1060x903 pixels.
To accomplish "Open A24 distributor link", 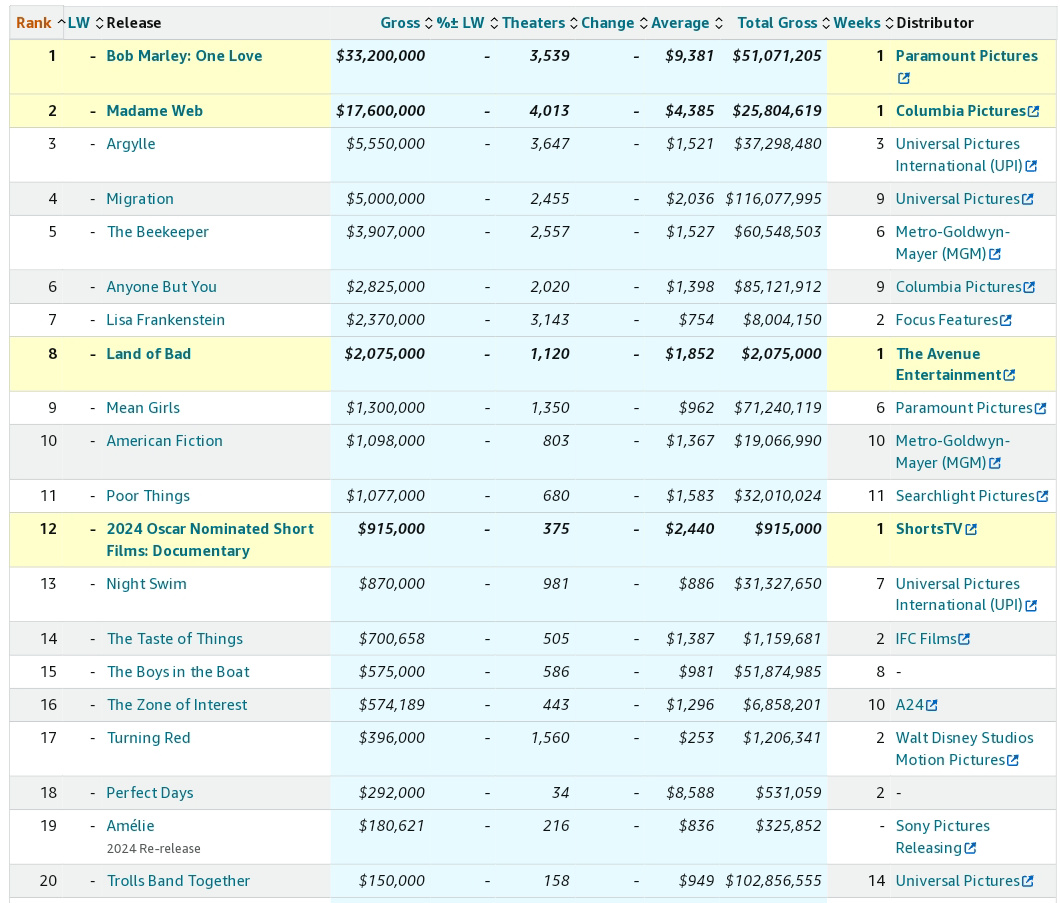I will click(x=909, y=705).
